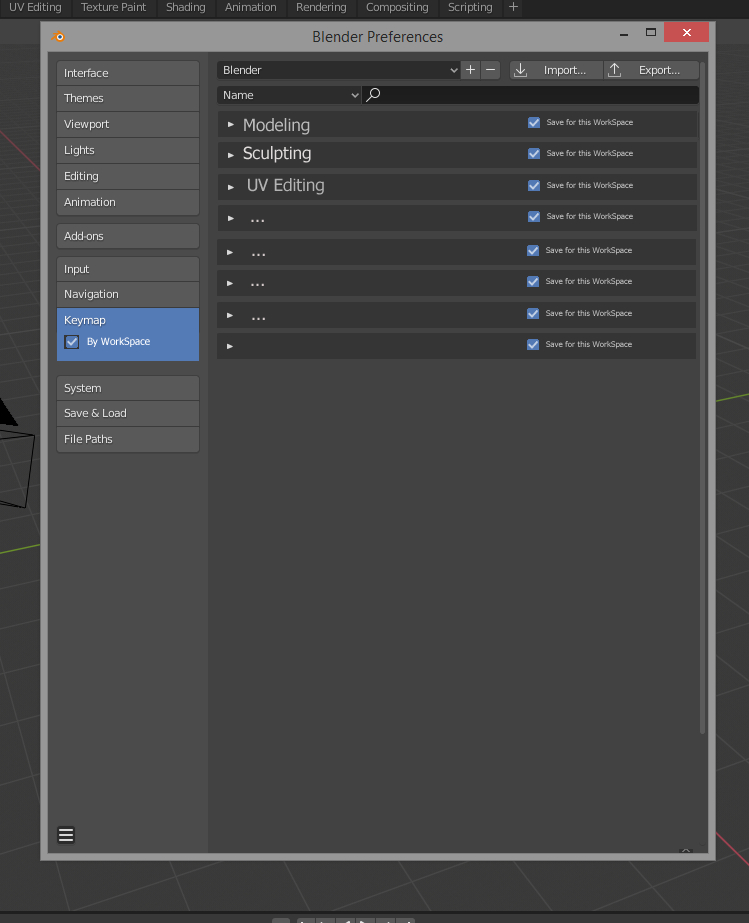Open the hamburger preferences menu
Screen dimensions: 749x923
point(66,835)
